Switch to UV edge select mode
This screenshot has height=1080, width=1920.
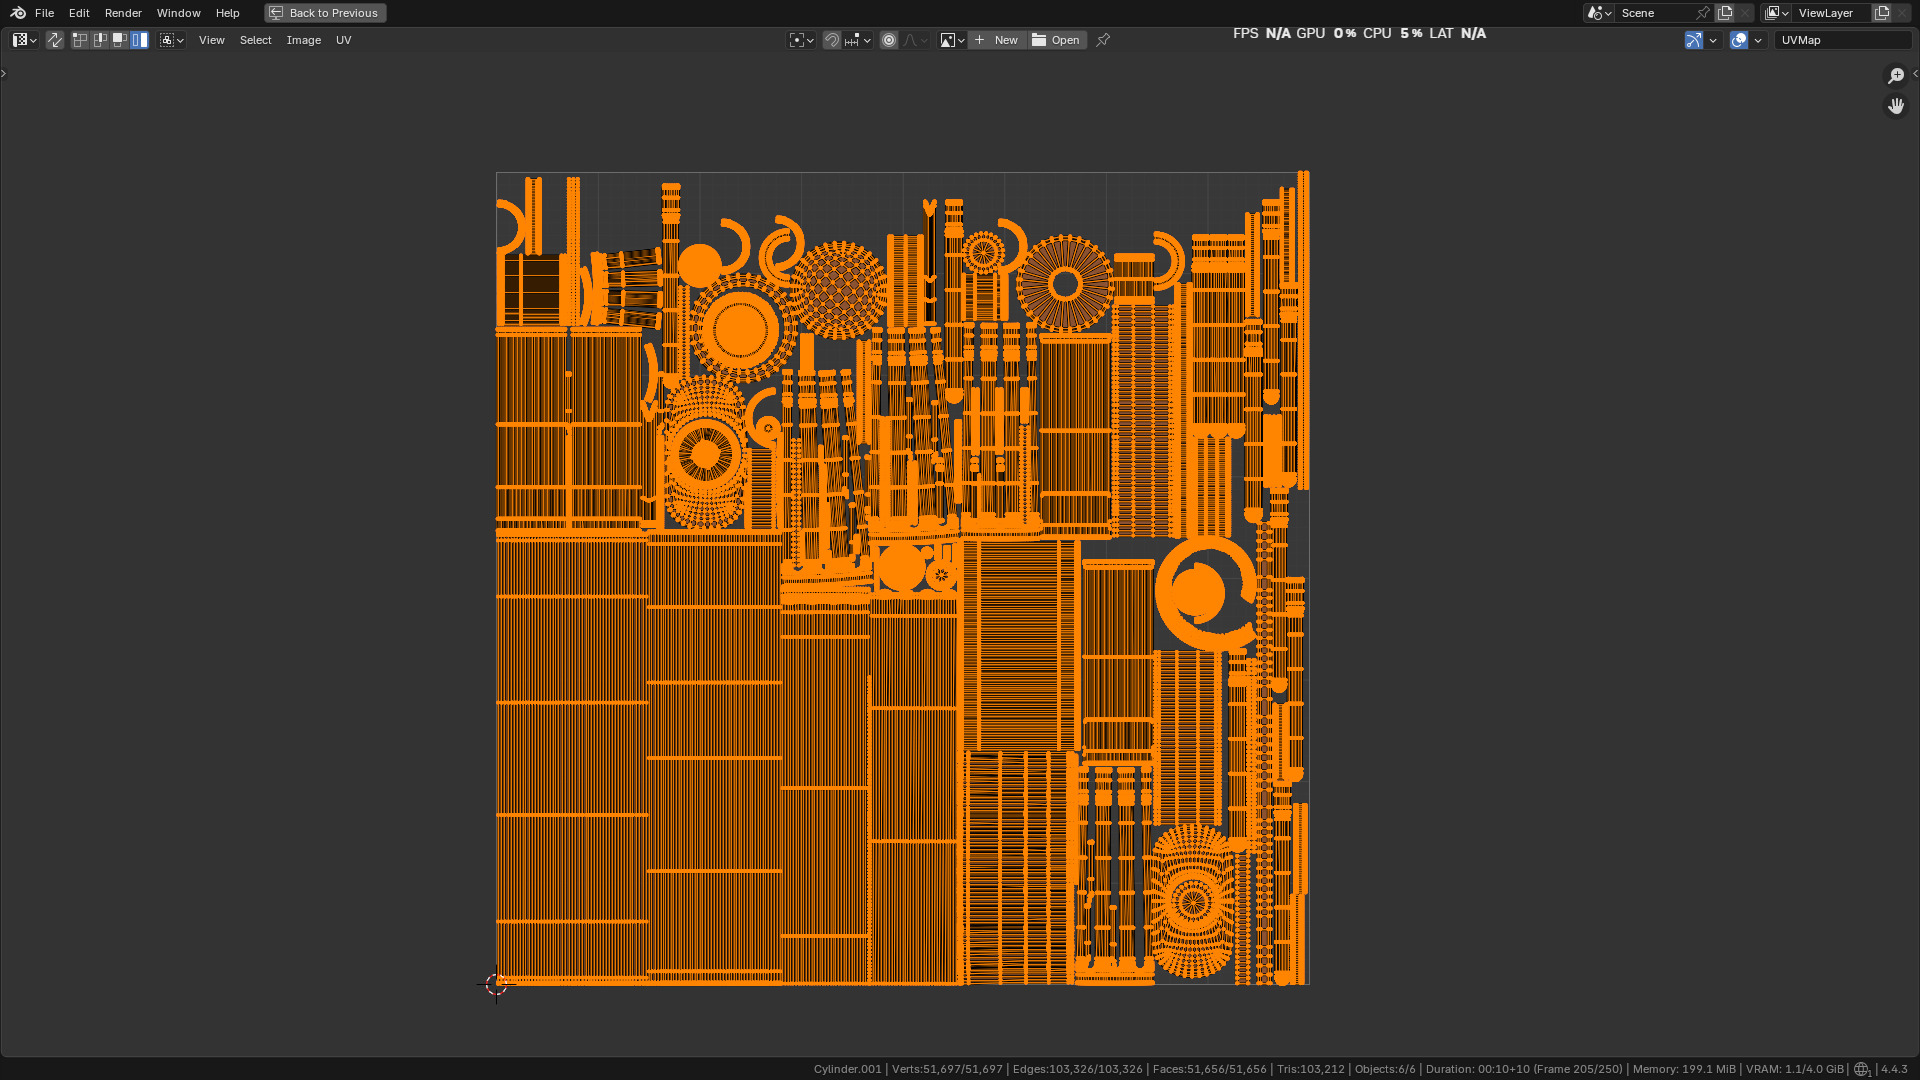coord(100,40)
